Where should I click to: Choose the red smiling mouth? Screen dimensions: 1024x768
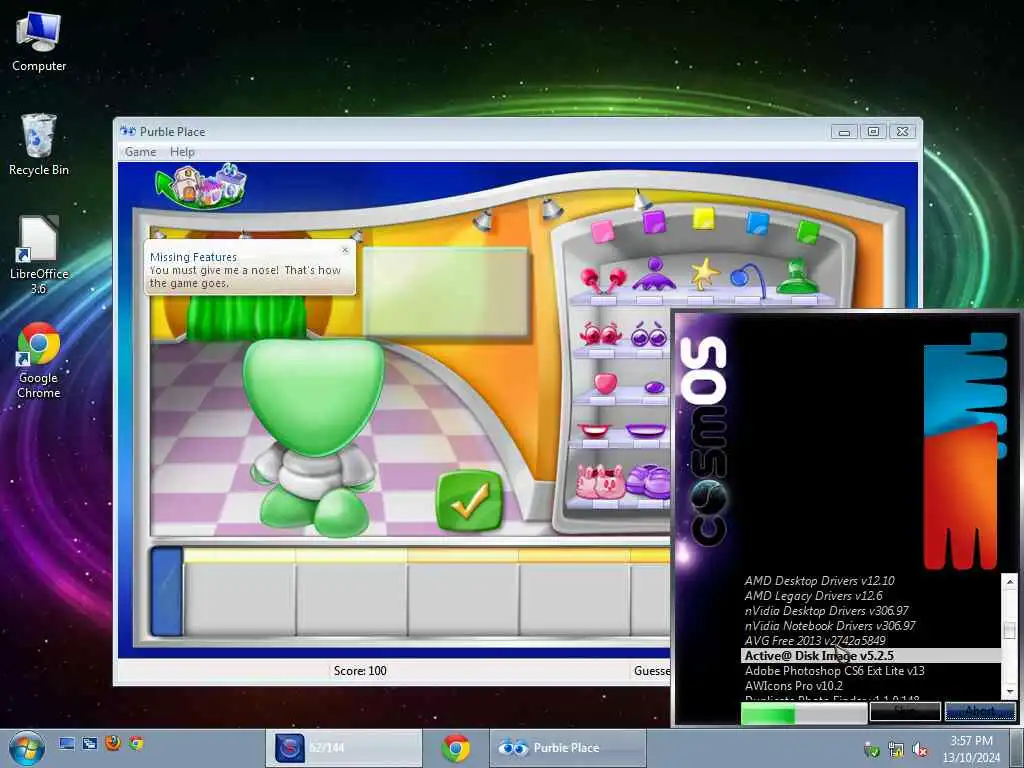595,430
